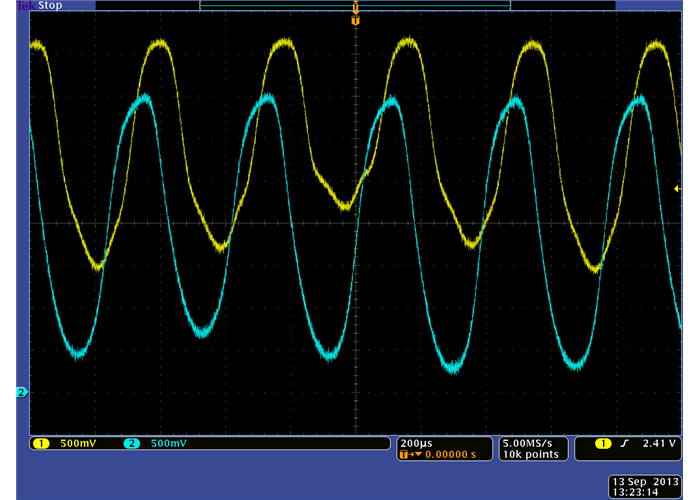
Task: Click the yellow trigger level arrow on right edge
Action: [x=677, y=188]
